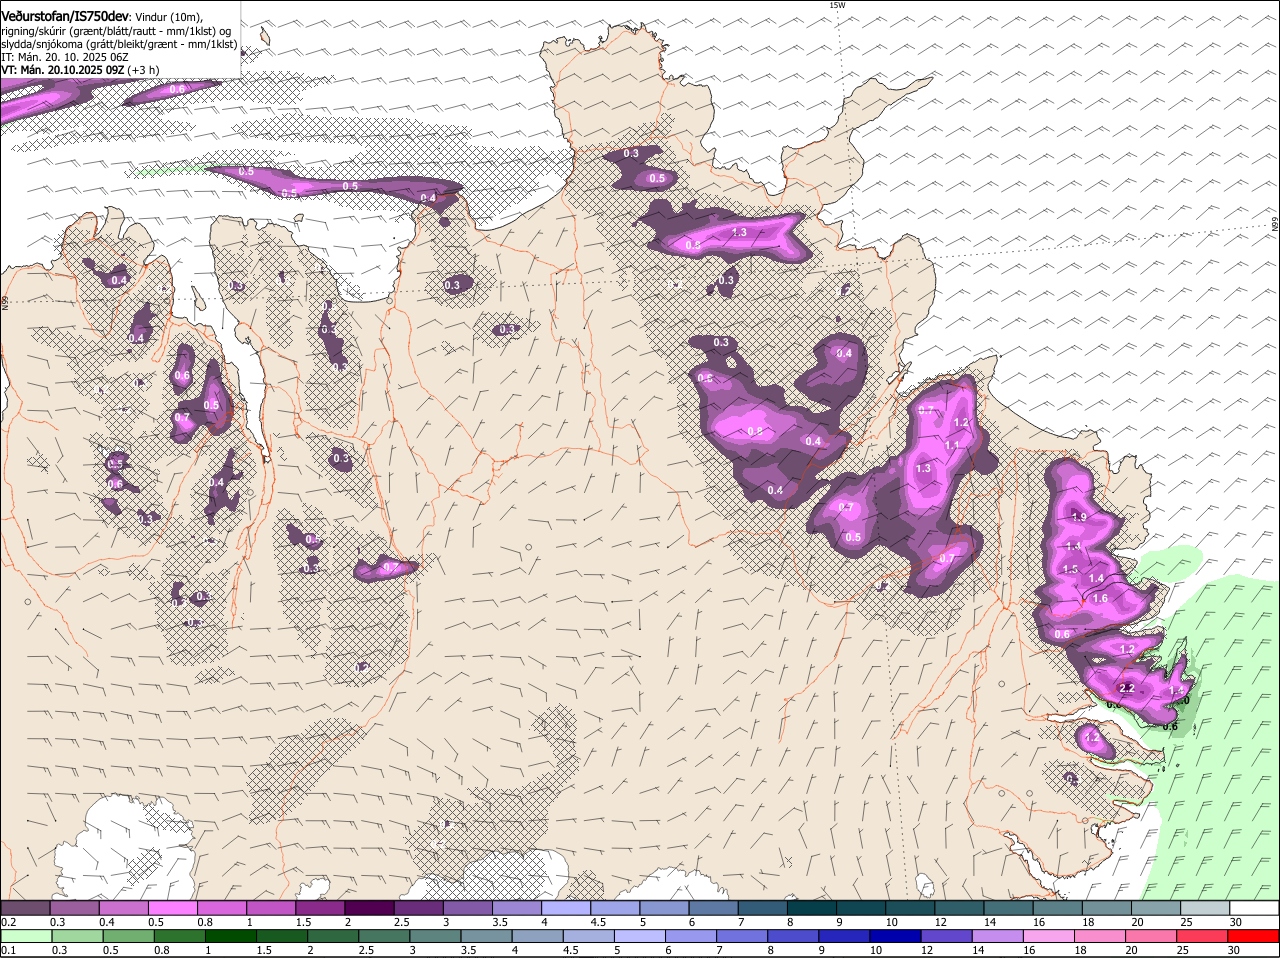Screen dimensions: 1280x958
Task: Click the '16' label in snow legend row
Action: point(1039,922)
